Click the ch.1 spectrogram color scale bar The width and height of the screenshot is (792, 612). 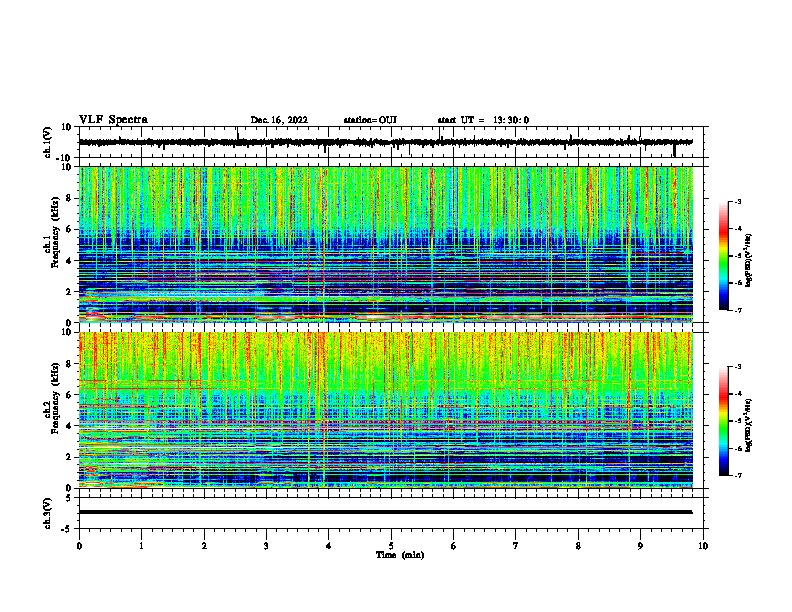click(x=724, y=256)
